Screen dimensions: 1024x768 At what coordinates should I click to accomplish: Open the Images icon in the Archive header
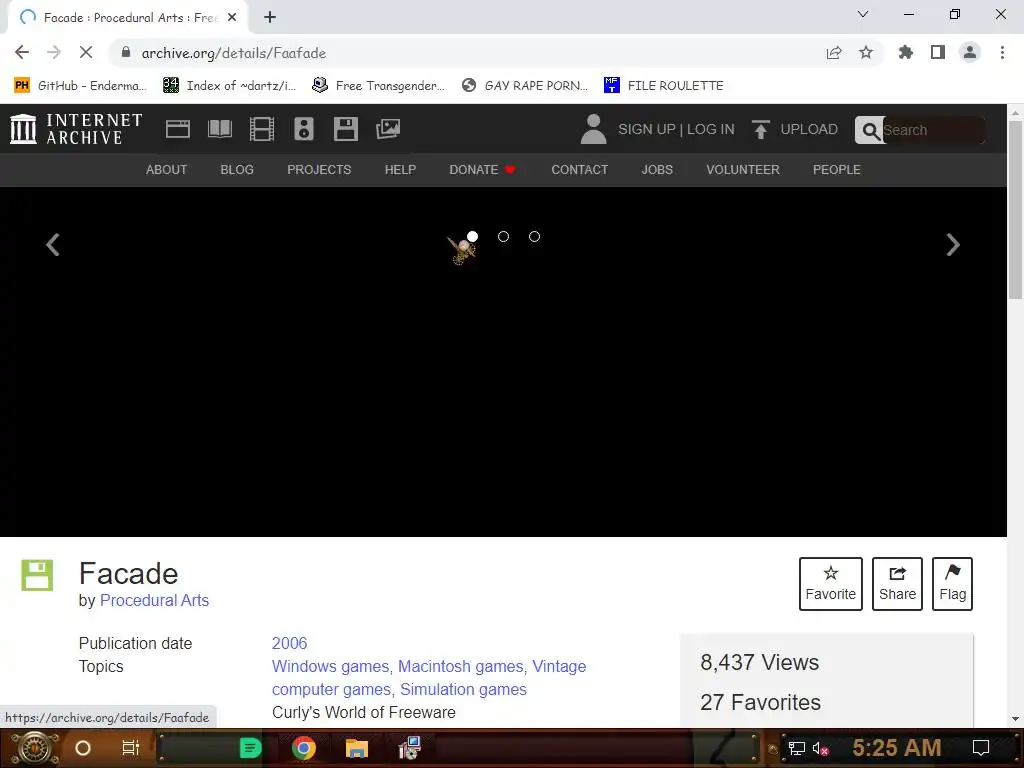pyautogui.click(x=388, y=129)
